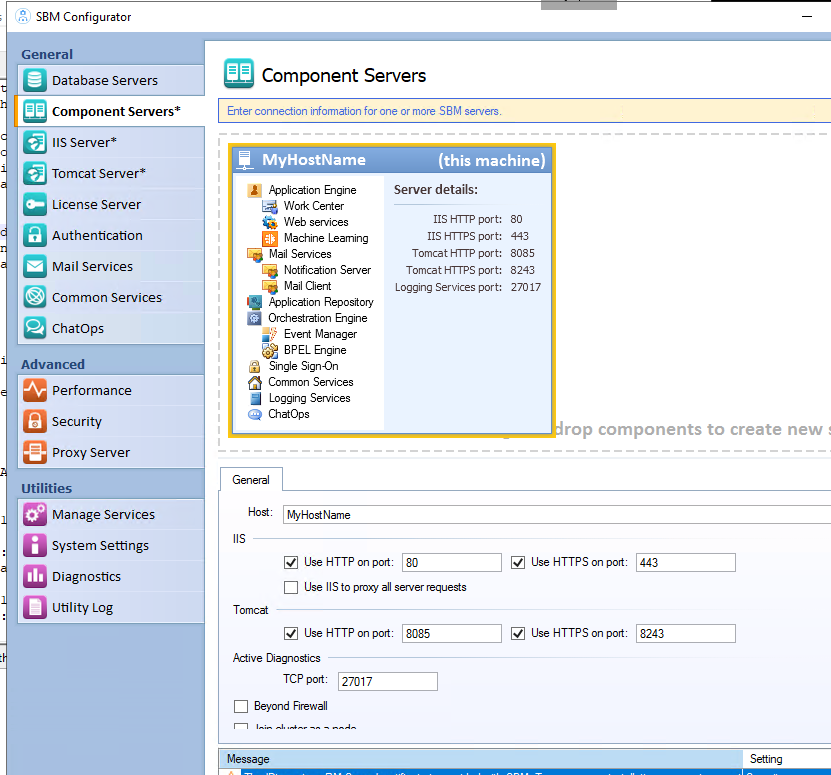The image size is (831, 775).
Task: Open System Settings from Utilities
Action: tap(35, 545)
